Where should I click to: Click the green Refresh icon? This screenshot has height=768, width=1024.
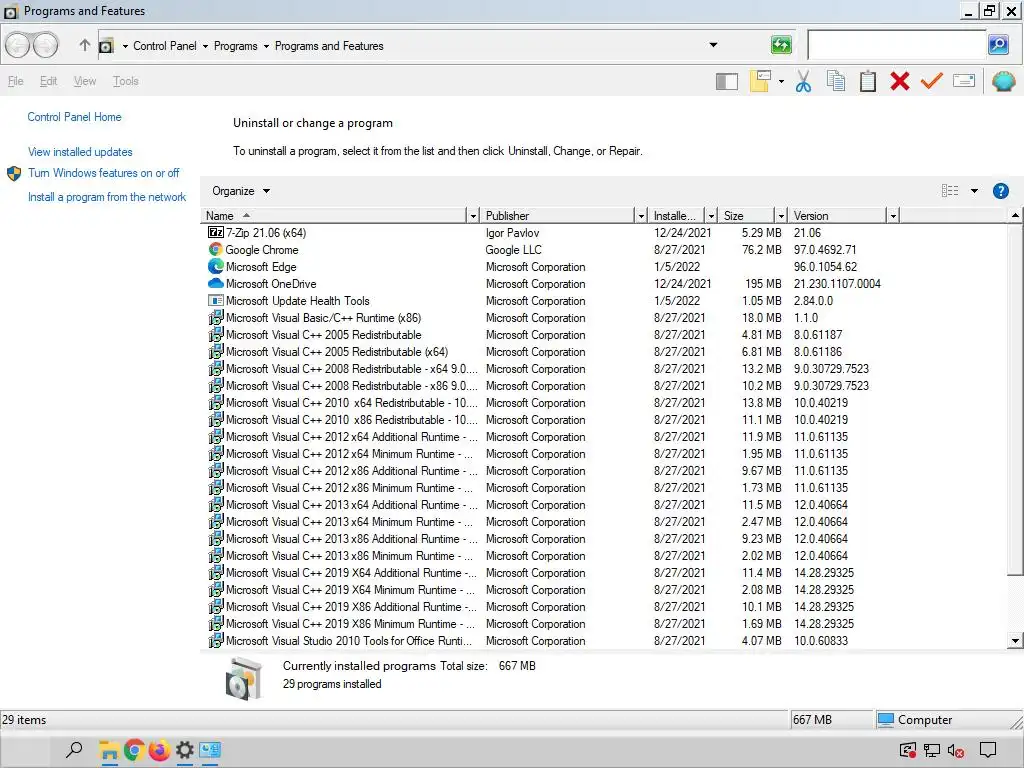coord(781,45)
